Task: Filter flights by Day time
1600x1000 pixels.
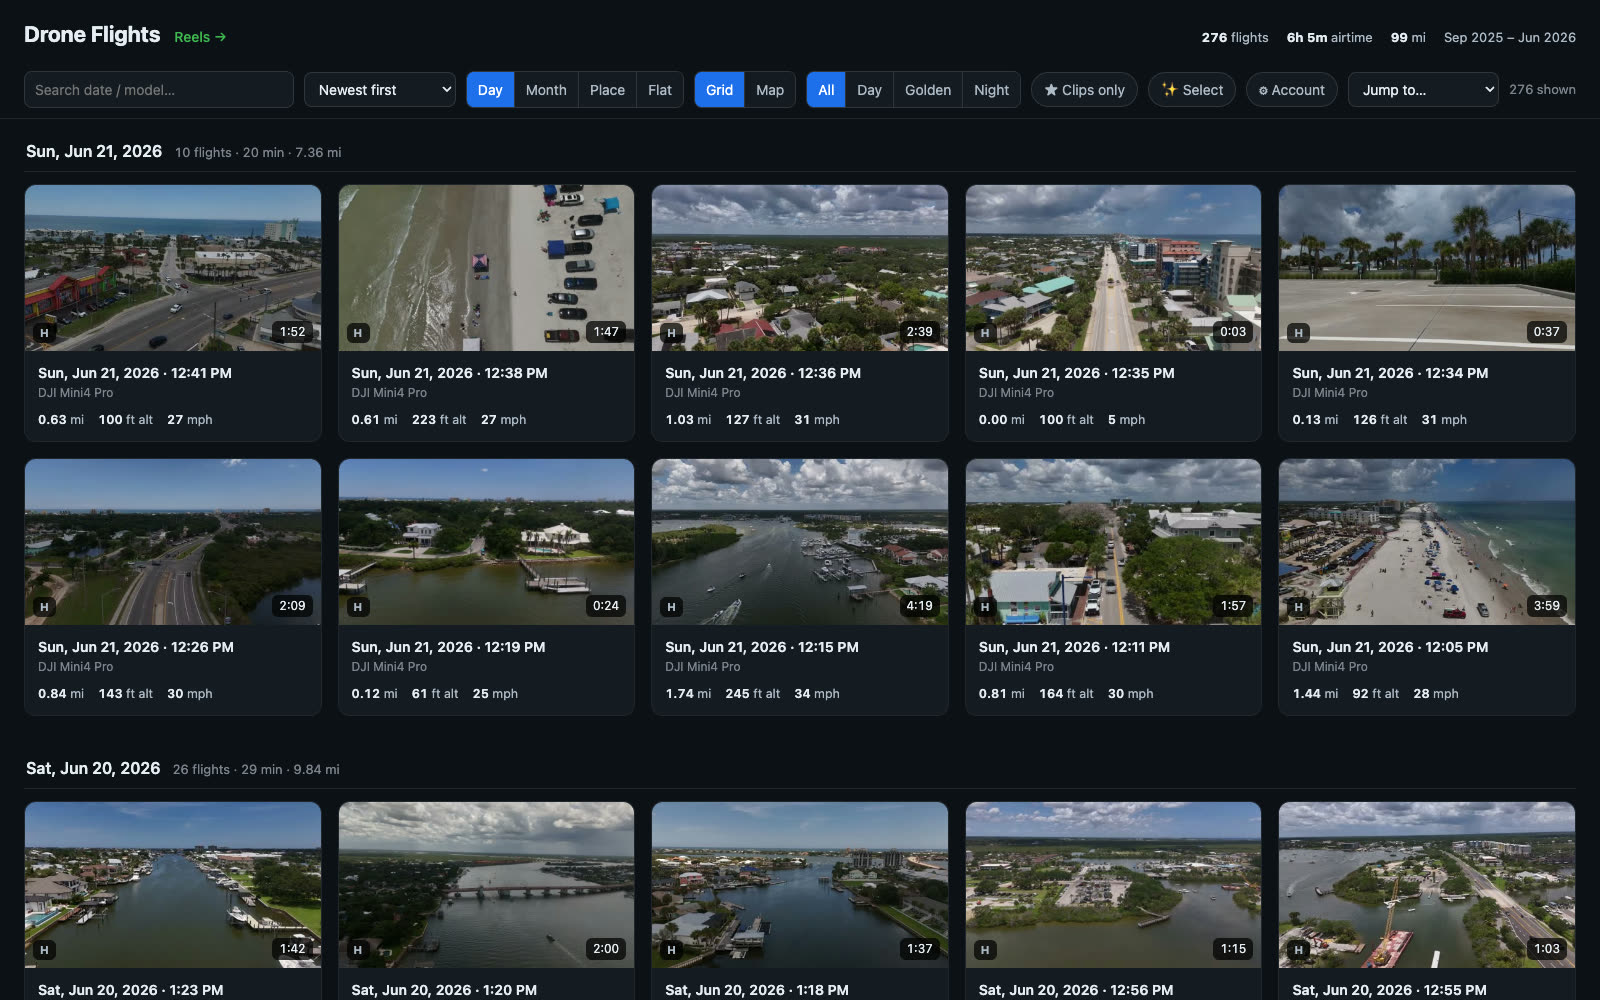Action: point(869,90)
